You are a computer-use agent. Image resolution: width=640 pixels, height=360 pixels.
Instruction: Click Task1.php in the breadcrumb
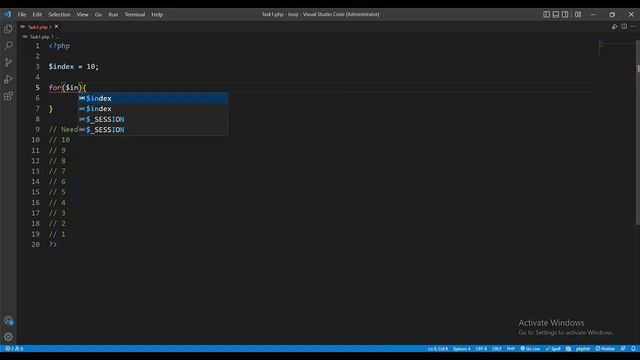[39, 37]
